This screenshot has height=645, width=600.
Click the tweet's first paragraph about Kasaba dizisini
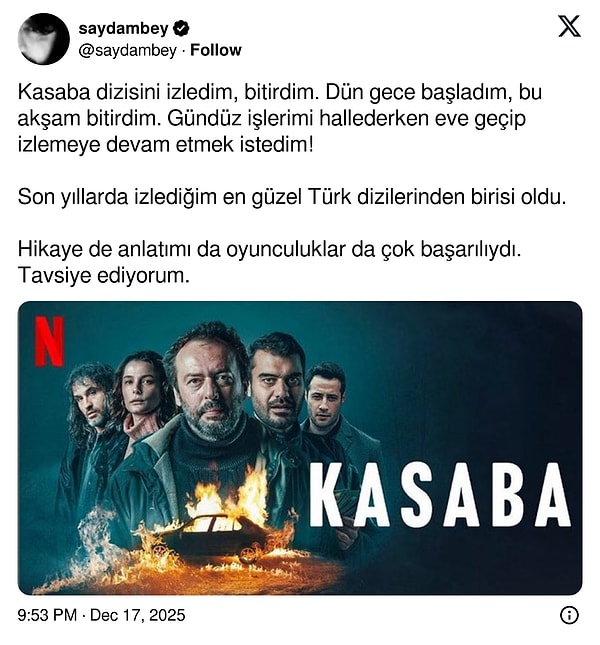280,118
